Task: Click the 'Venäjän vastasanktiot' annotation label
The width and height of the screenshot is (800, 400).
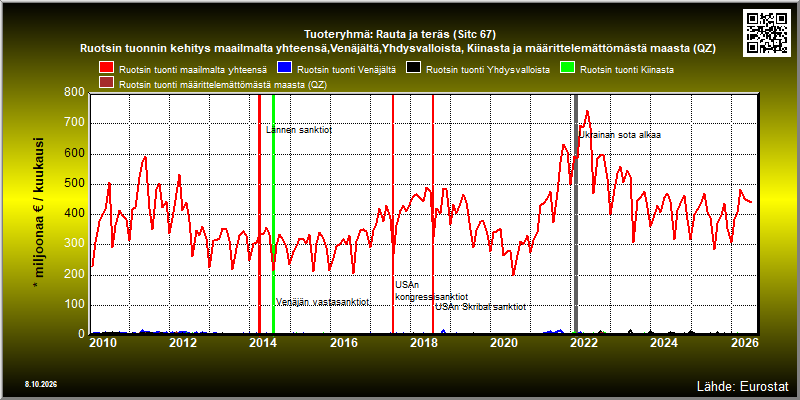Action: [322, 302]
